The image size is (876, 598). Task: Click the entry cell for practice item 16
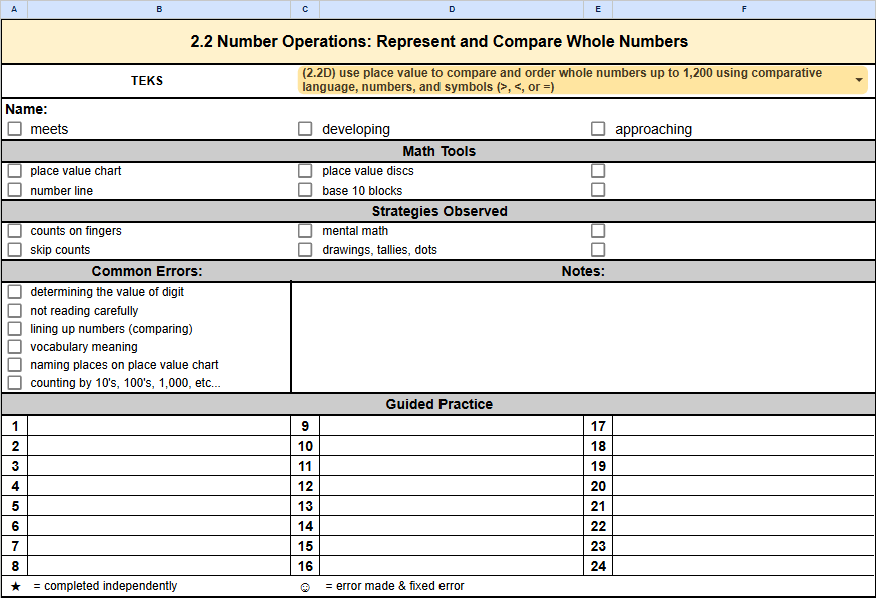click(451, 566)
